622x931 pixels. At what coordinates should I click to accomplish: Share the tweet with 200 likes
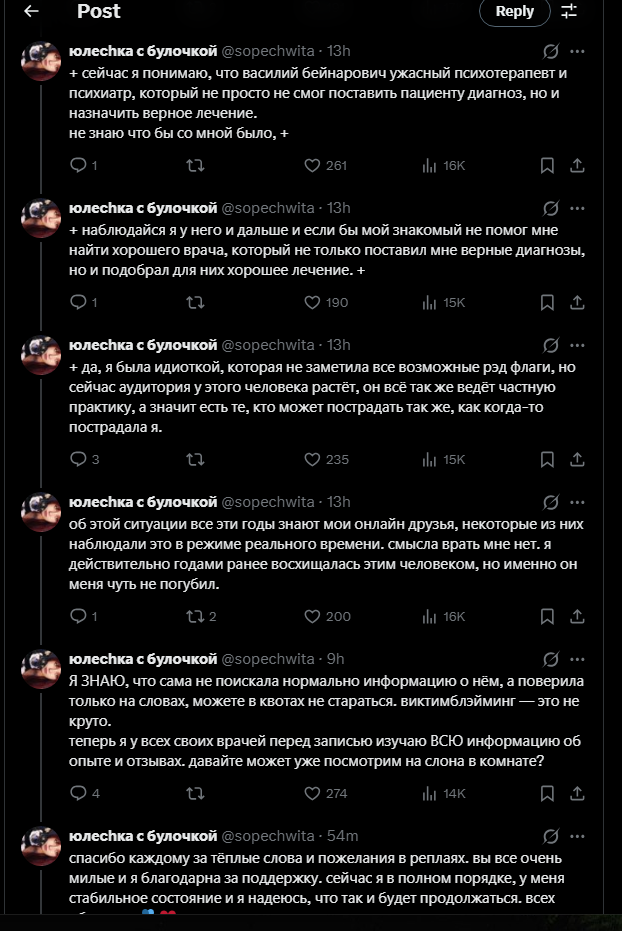[x=577, y=616]
